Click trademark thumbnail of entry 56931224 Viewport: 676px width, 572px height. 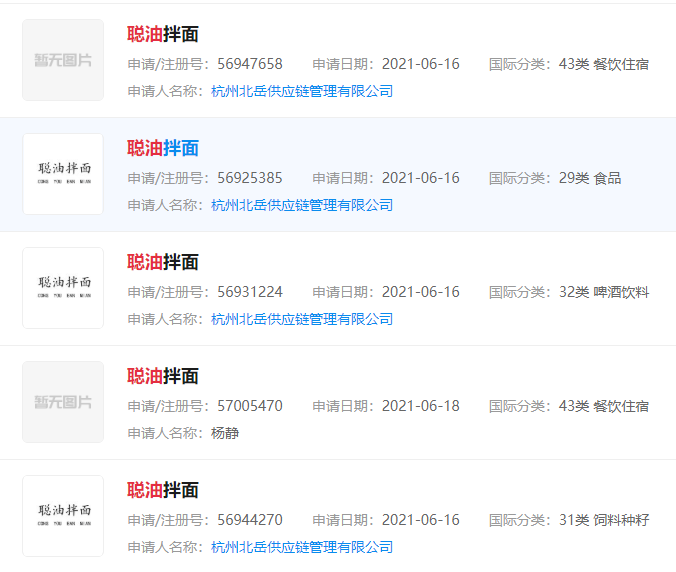tap(63, 288)
